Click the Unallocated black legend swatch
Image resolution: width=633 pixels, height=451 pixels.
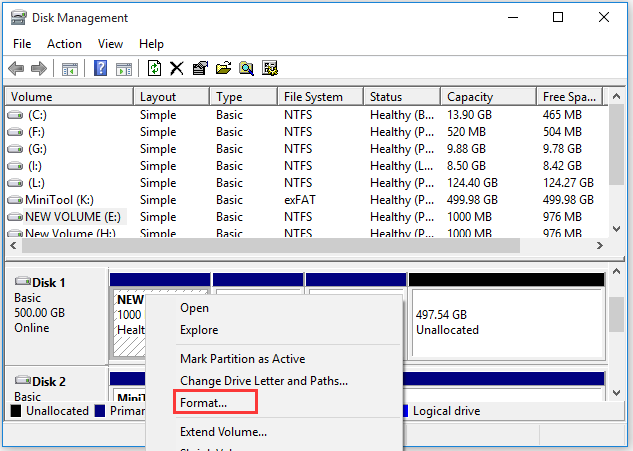click(15, 411)
